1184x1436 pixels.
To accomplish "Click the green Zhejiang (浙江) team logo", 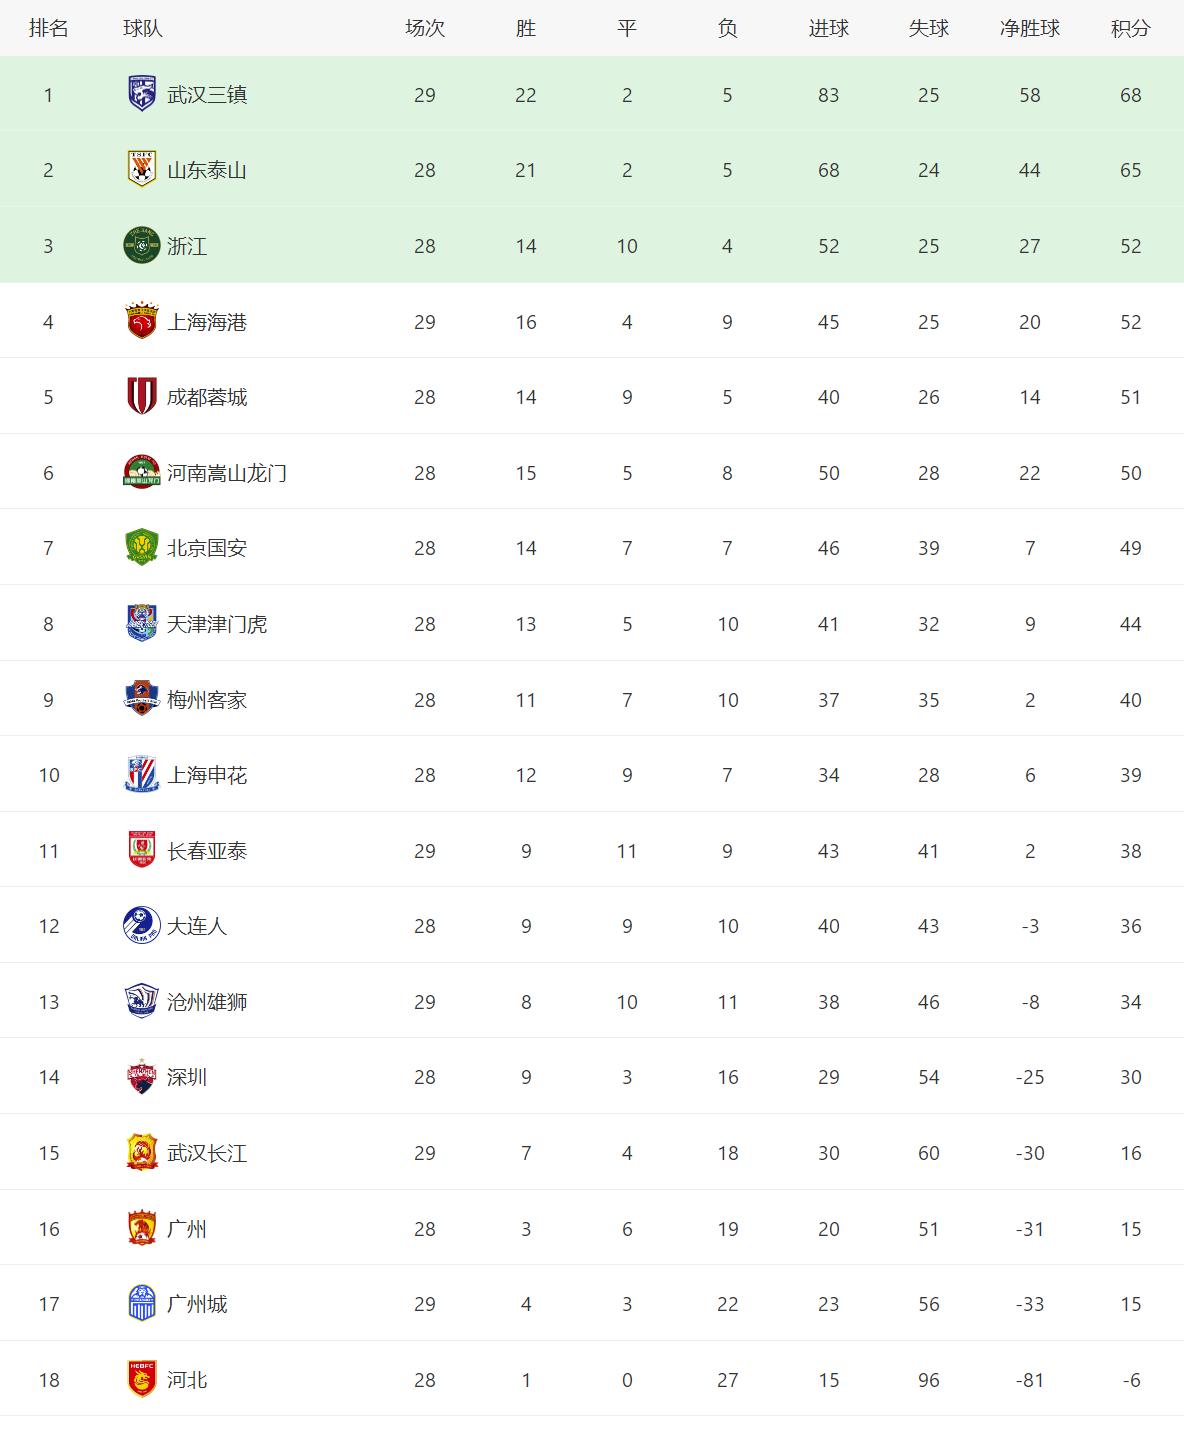I will 142,246.
